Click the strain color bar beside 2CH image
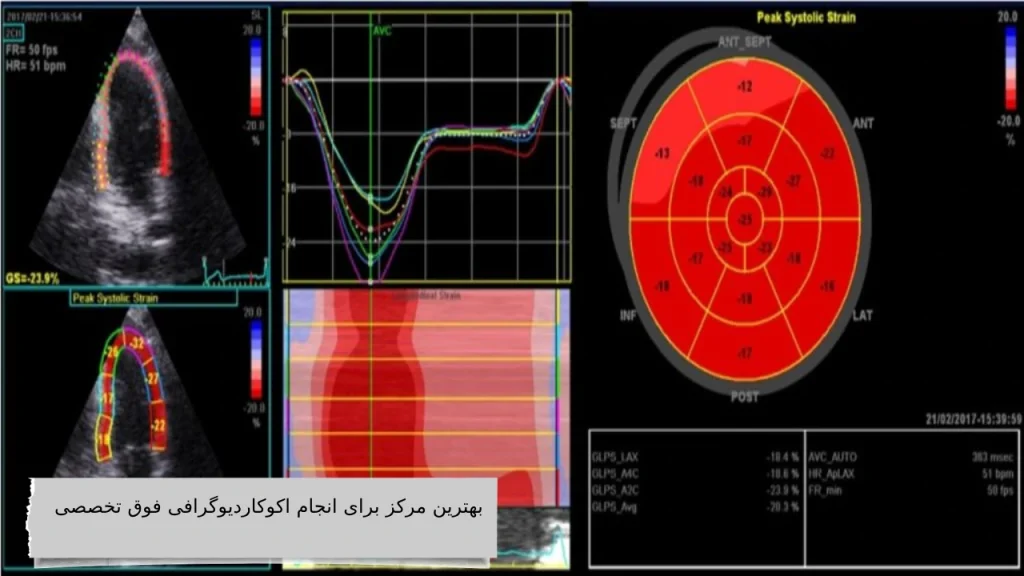The width and height of the screenshot is (1024, 576). pyautogui.click(x=256, y=77)
